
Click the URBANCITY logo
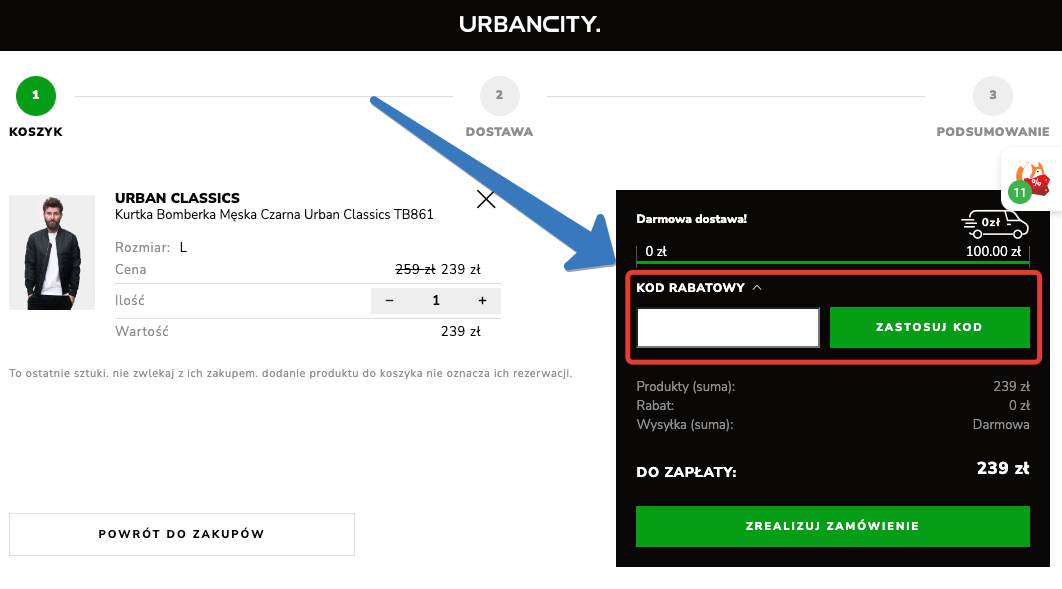tap(530, 25)
